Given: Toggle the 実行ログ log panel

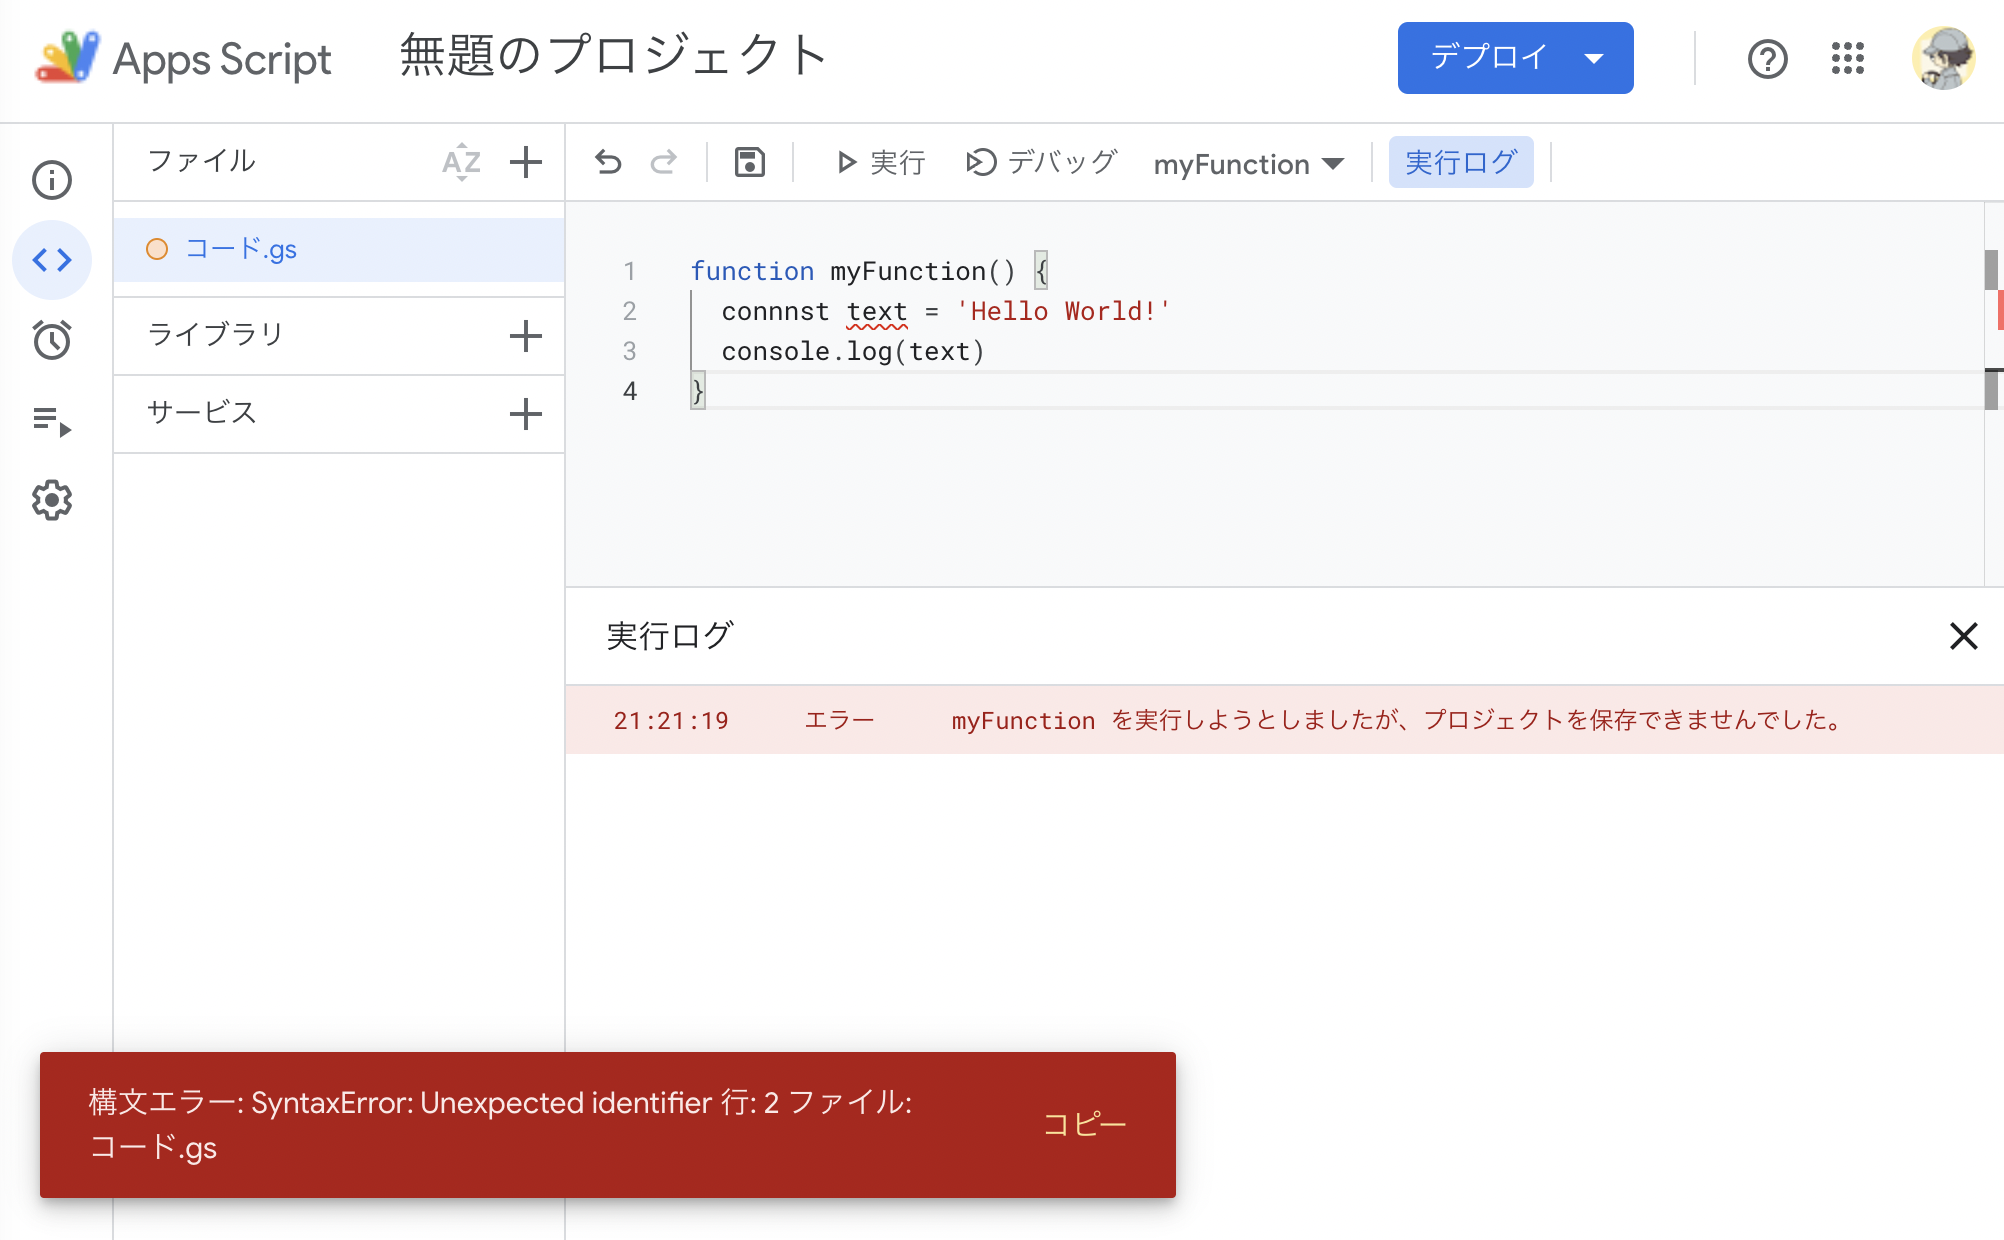Looking at the screenshot, I should (x=1461, y=161).
